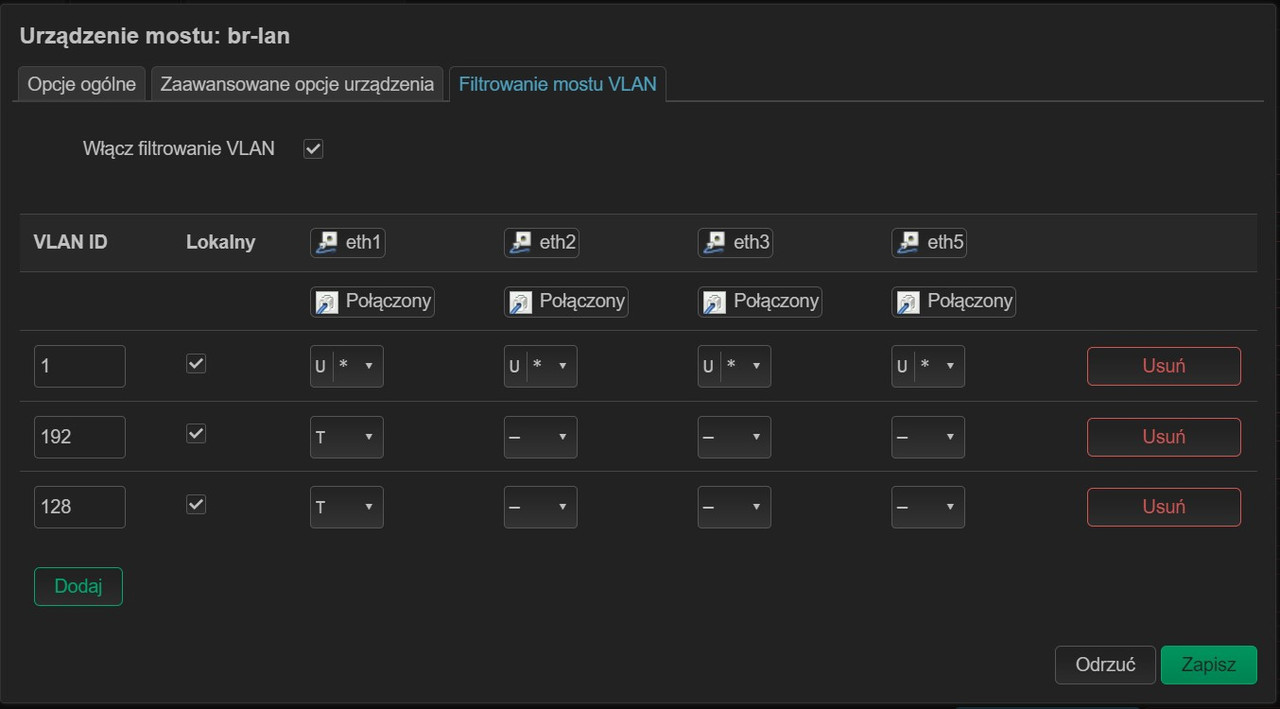1280x709 pixels.
Task: Uncheck Lokalny for VLAN 128
Action: pos(196,504)
